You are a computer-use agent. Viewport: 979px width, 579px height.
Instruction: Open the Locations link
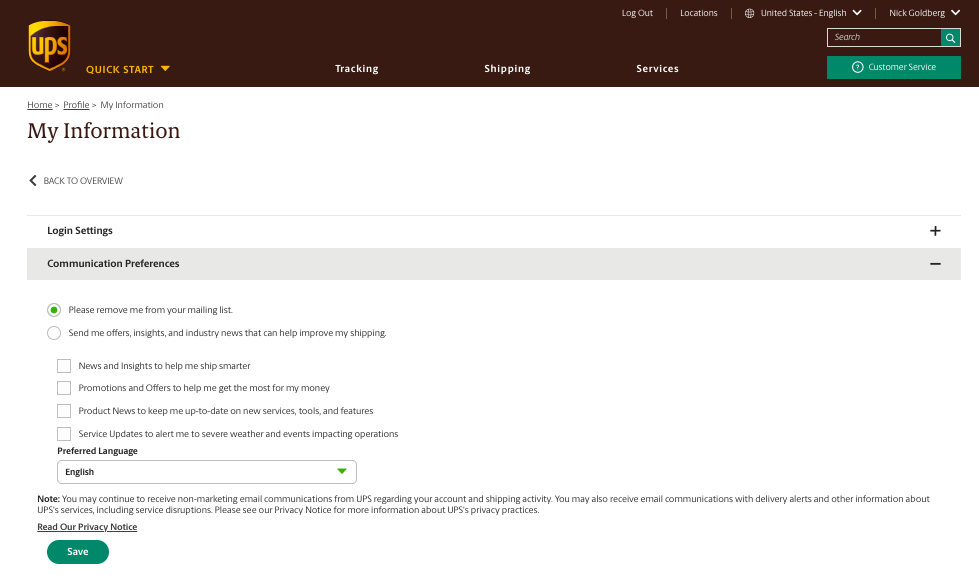(699, 13)
